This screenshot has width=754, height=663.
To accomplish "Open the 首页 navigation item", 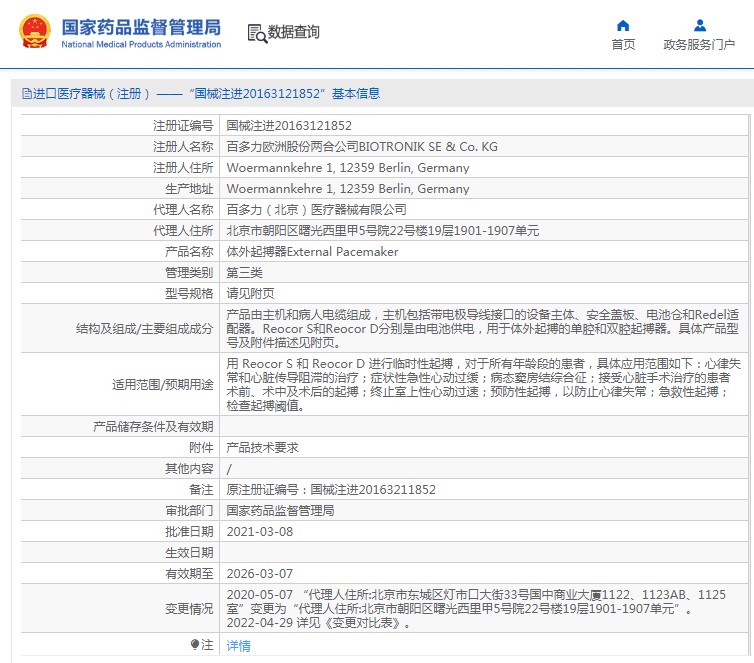I will pyautogui.click(x=623, y=44).
